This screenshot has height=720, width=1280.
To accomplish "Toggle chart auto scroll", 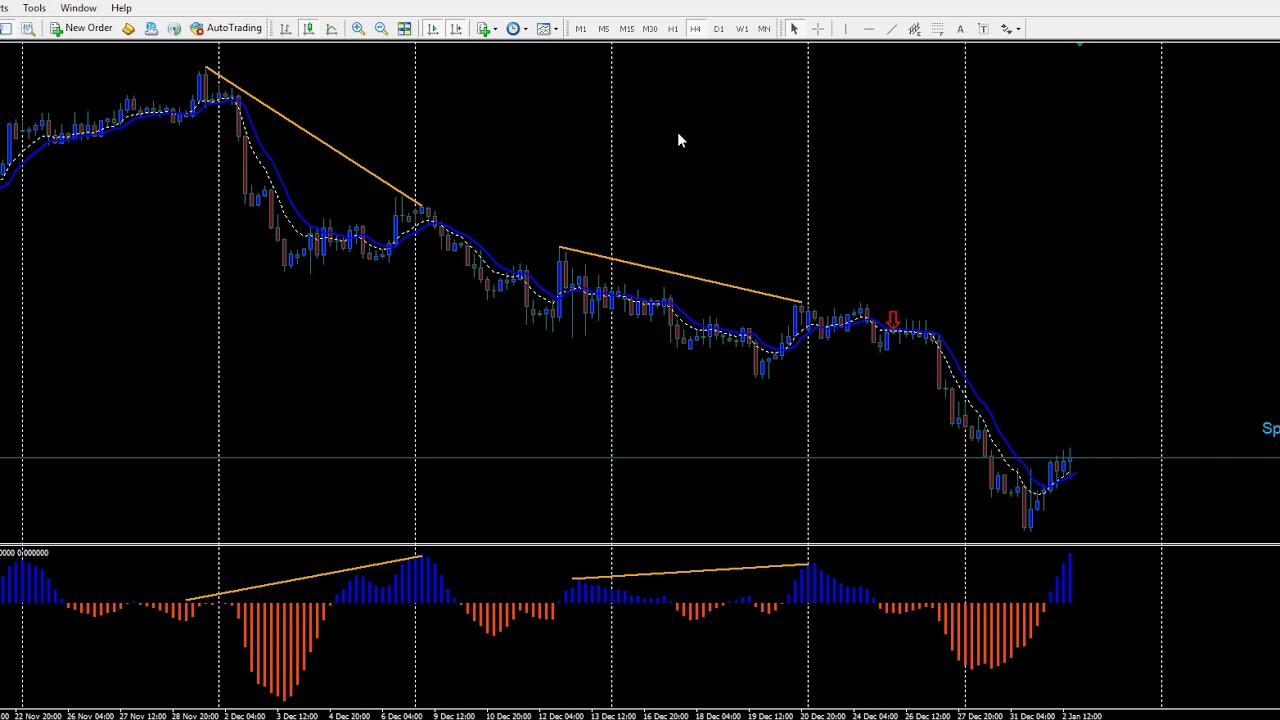I will tap(432, 28).
